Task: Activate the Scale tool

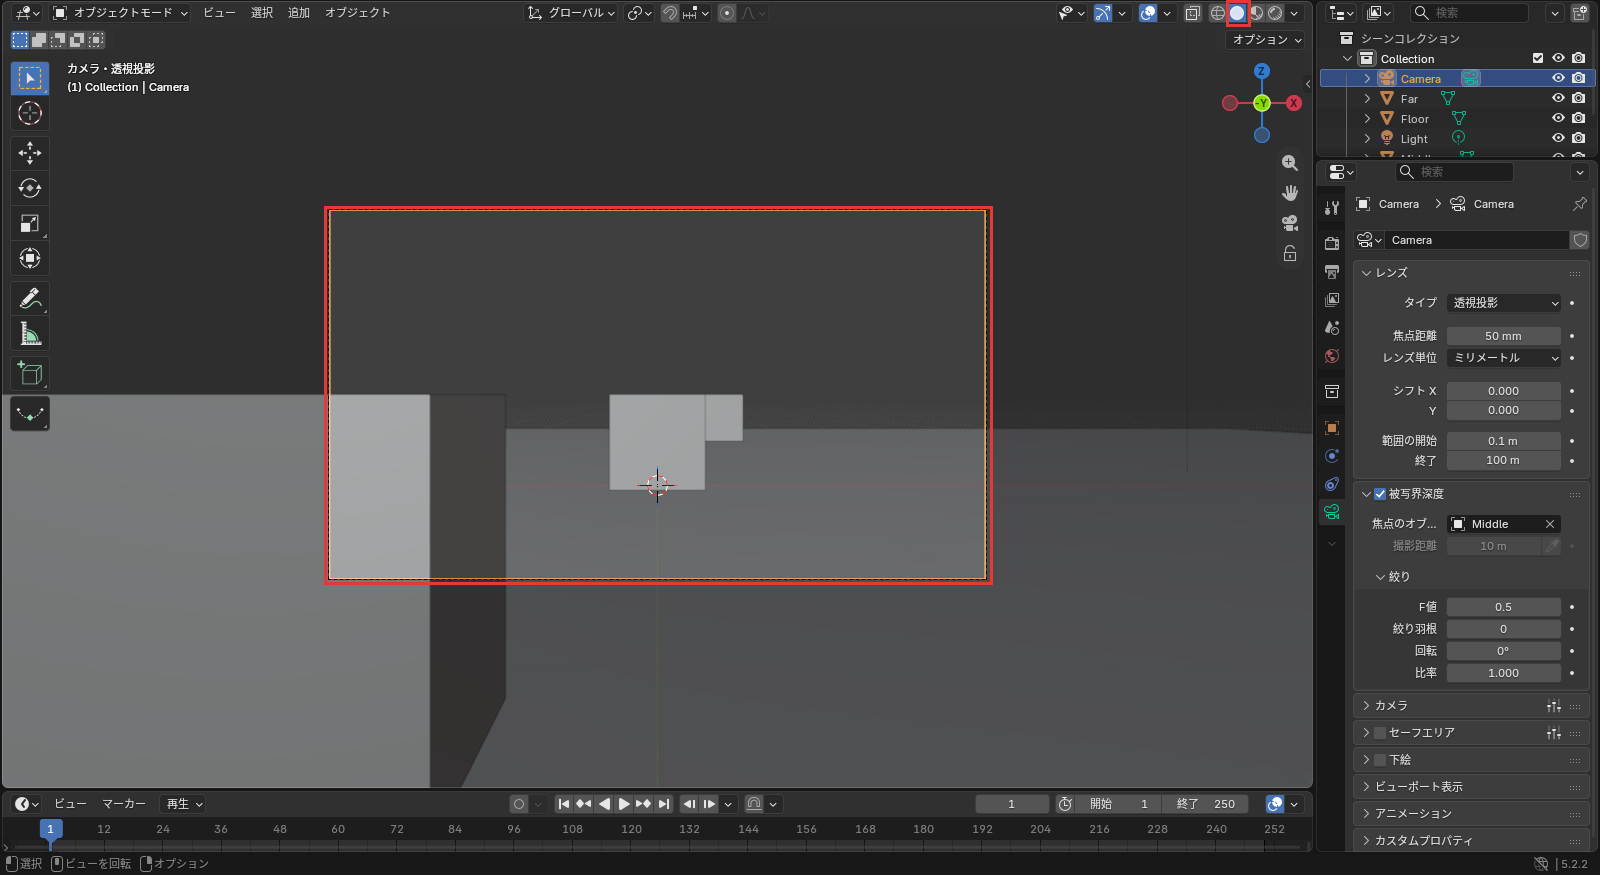Action: pos(30,223)
